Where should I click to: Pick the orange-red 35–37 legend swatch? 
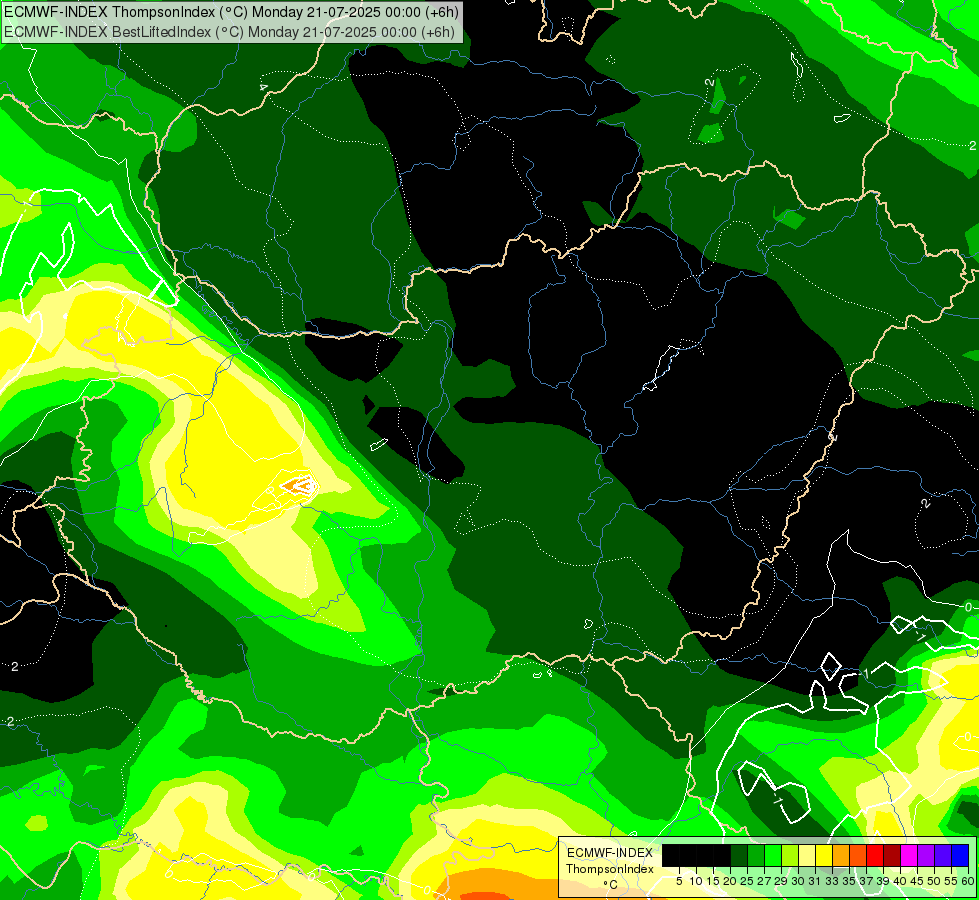pos(858,855)
